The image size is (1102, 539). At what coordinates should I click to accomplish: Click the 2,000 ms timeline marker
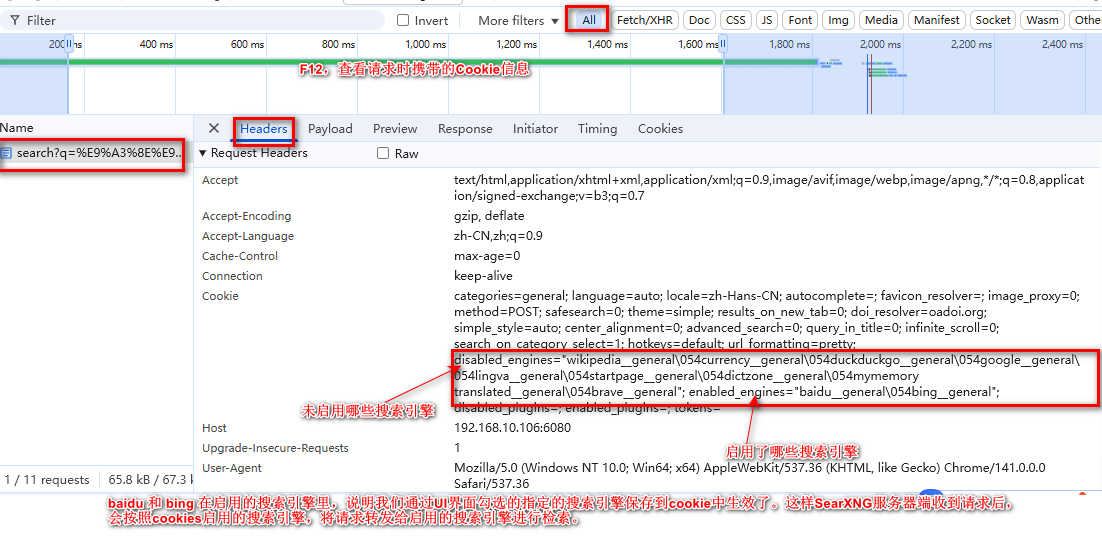pos(881,44)
